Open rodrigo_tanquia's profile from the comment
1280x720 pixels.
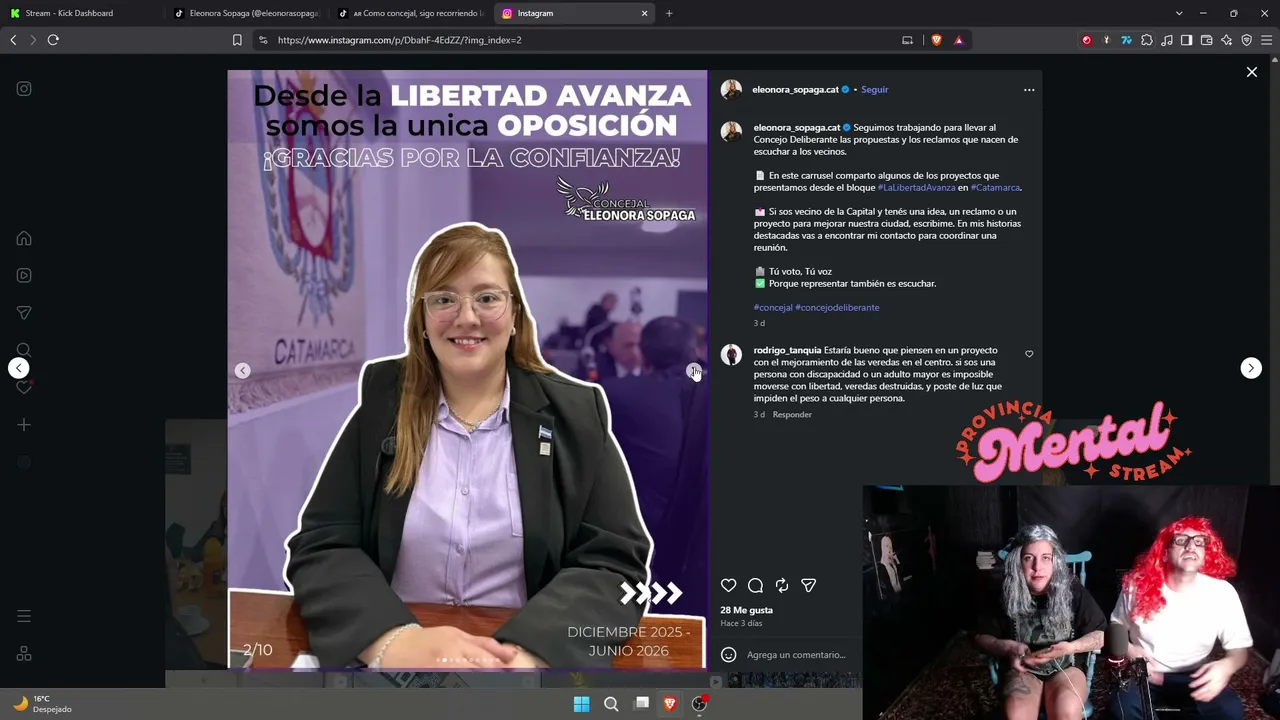click(787, 351)
